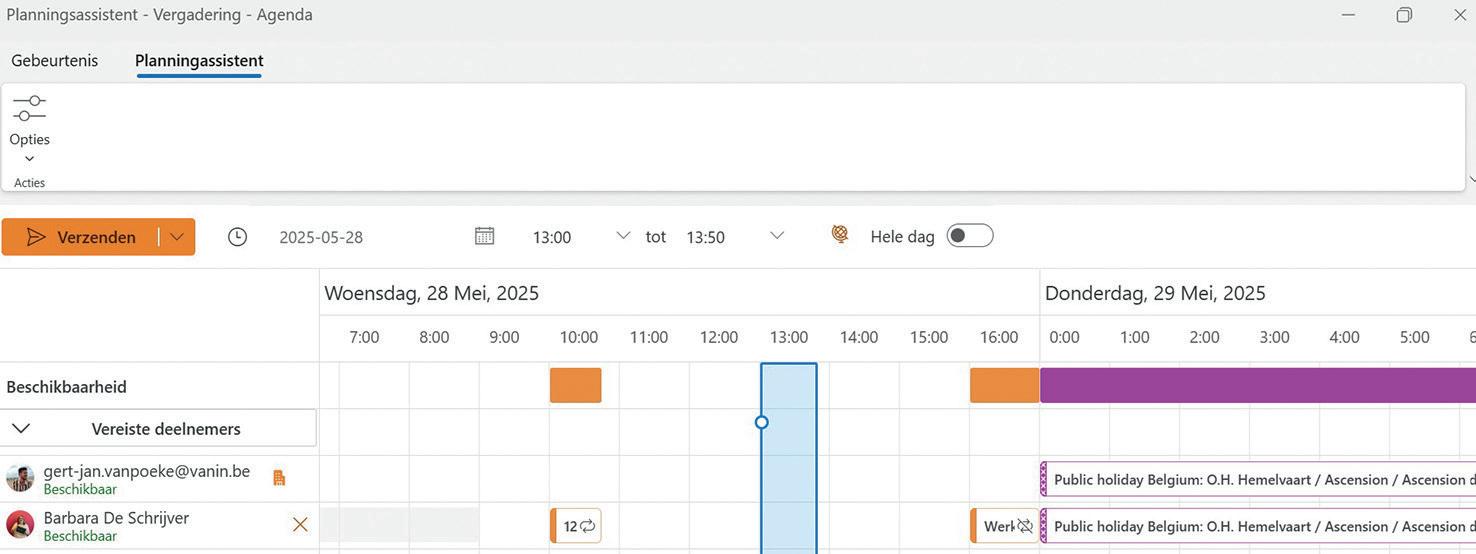Select Barbara's recurring 10:00 appointment block
Image resolution: width=1476 pixels, height=554 pixels.
coord(576,526)
